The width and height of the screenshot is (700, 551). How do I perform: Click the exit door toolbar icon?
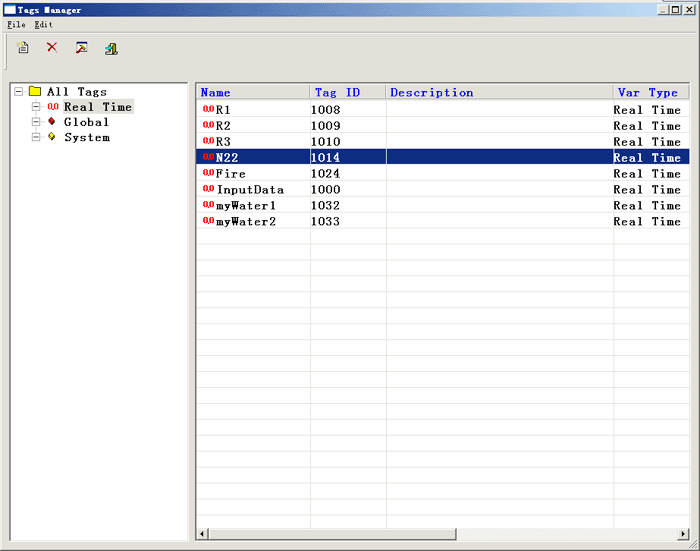pos(111,49)
